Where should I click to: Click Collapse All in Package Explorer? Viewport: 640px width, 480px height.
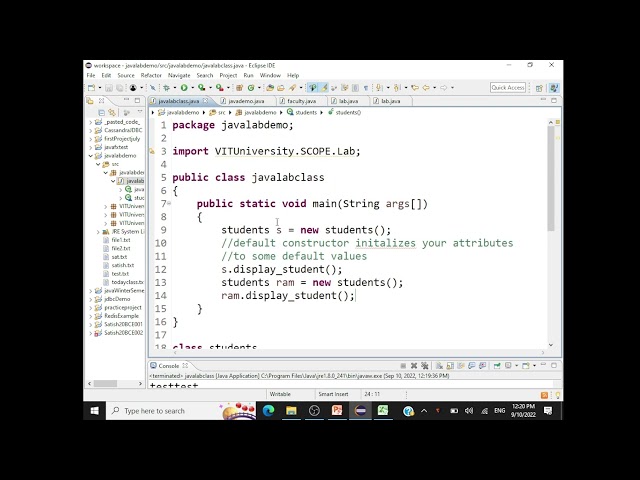(x=101, y=112)
